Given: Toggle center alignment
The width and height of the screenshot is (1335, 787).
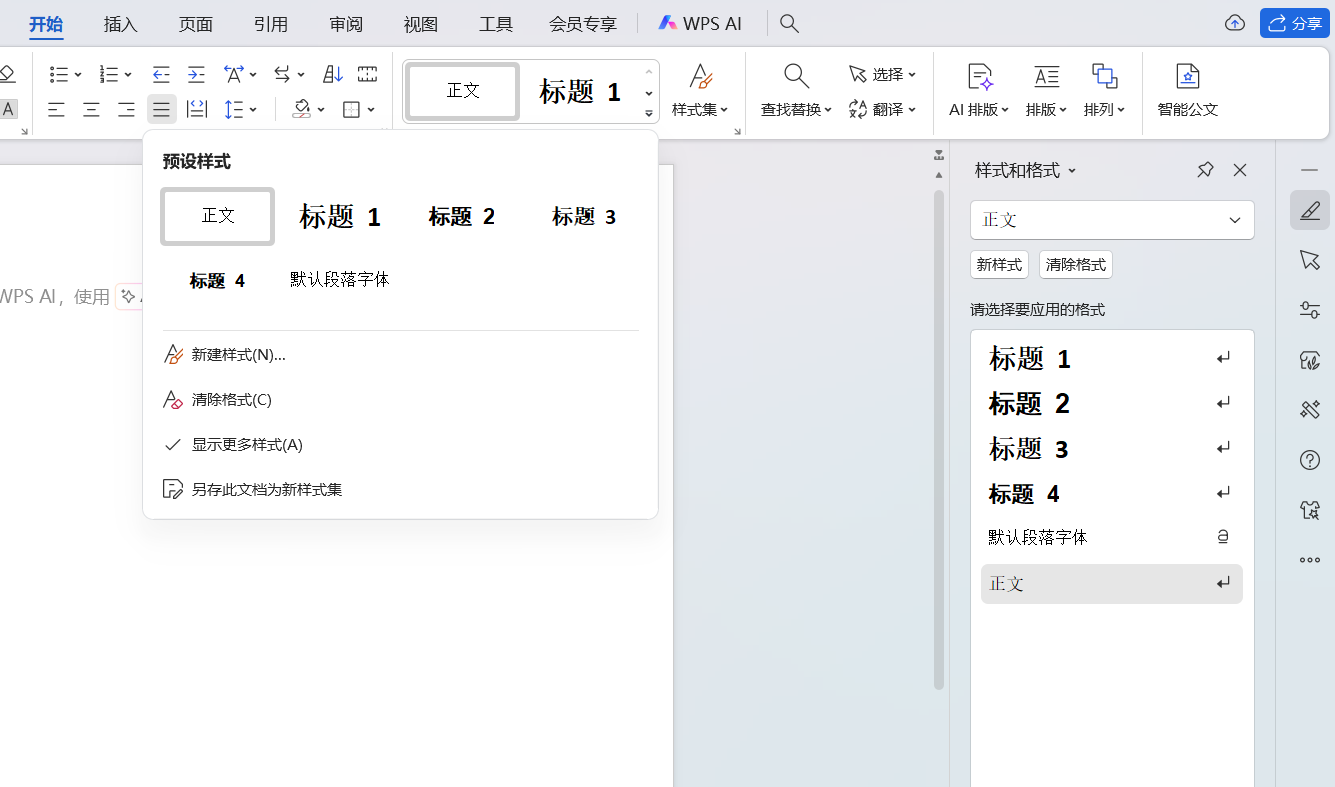Looking at the screenshot, I should point(91,109).
